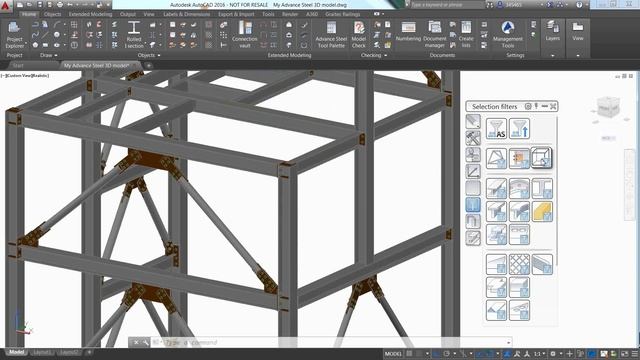Expand the View panel arrow

578,56
